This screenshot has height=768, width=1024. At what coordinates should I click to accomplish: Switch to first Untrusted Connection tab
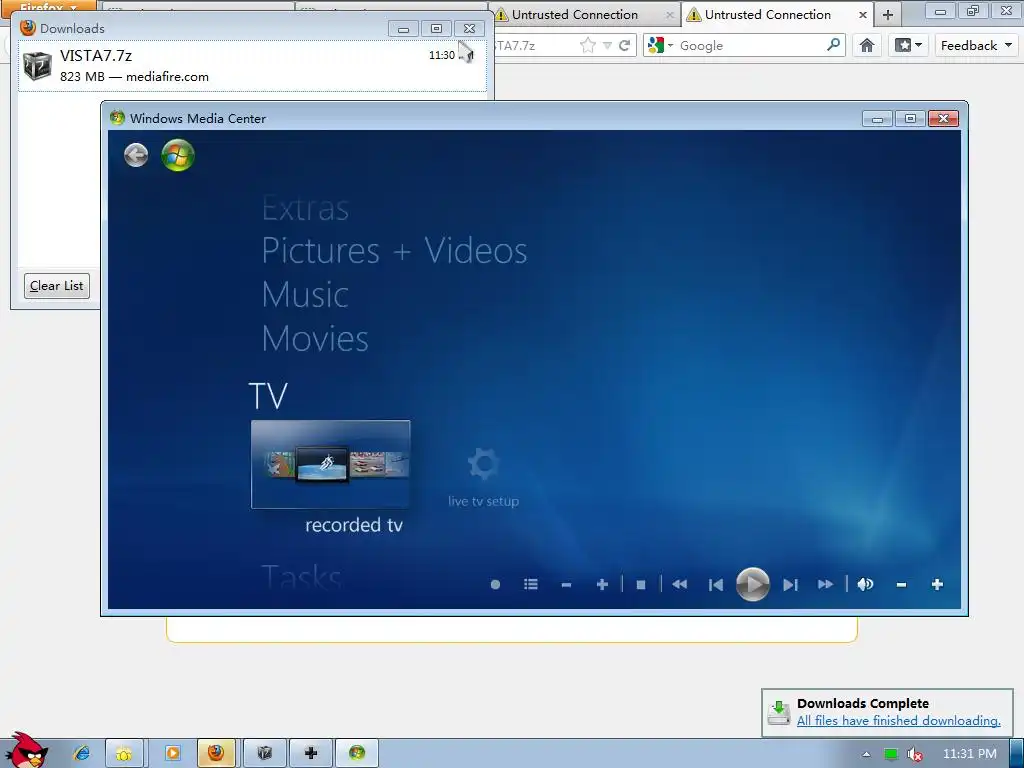click(x=584, y=14)
